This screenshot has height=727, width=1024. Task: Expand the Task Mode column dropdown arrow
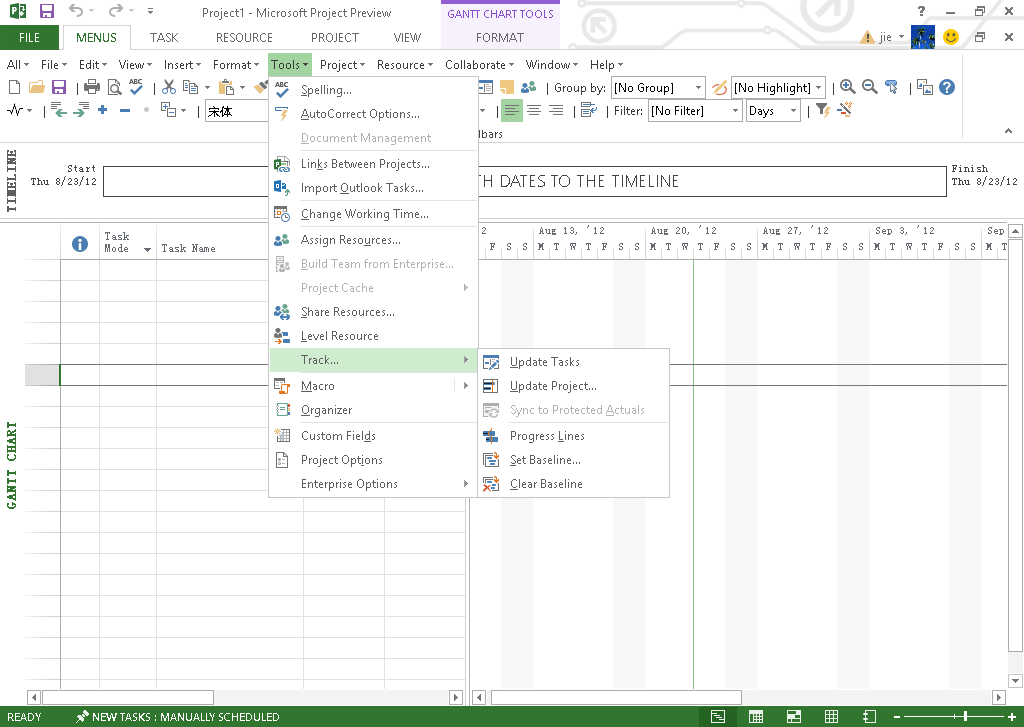coord(147,250)
